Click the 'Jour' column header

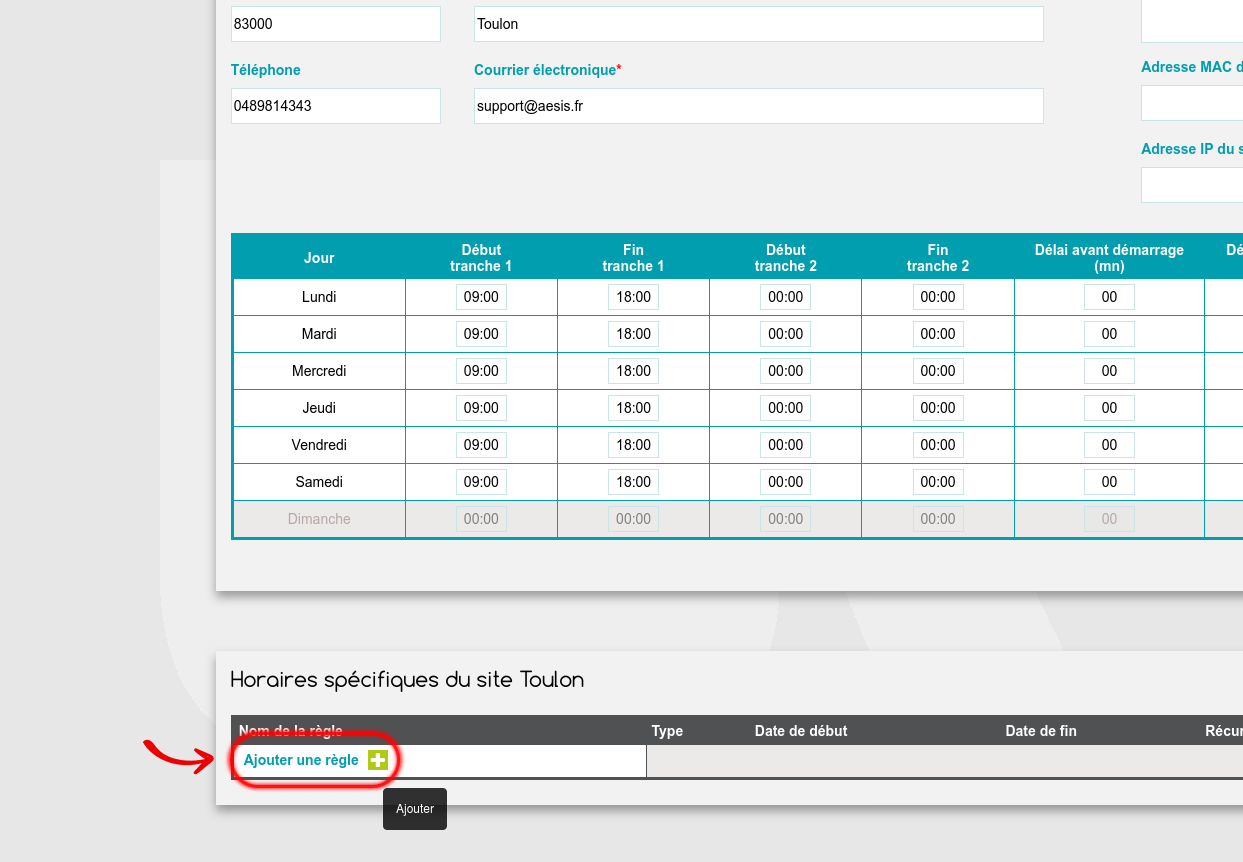point(319,258)
